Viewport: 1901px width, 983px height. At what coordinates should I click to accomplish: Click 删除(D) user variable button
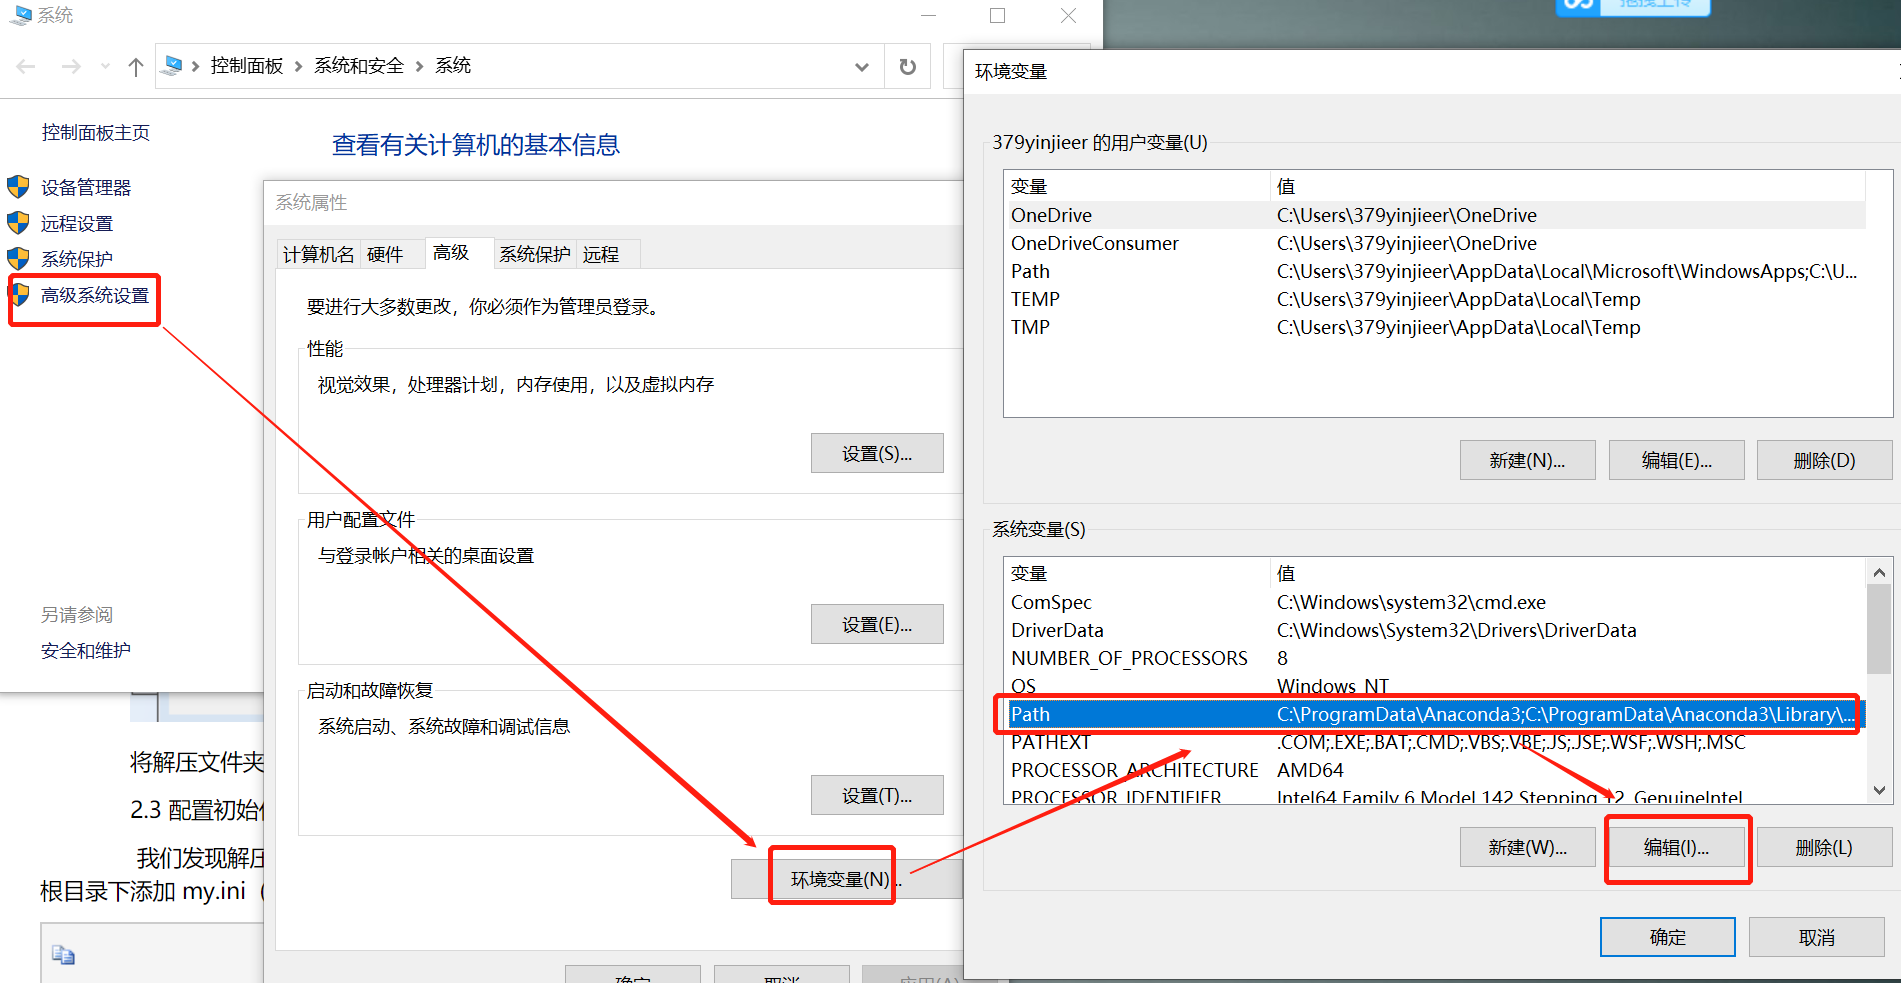point(1824,461)
